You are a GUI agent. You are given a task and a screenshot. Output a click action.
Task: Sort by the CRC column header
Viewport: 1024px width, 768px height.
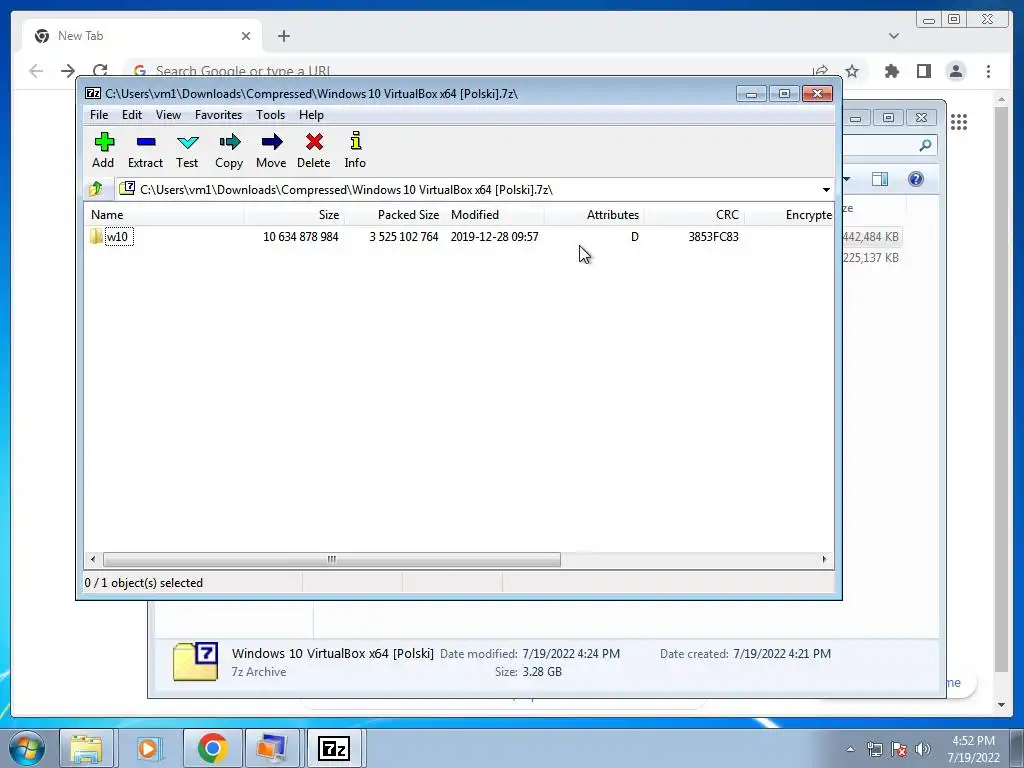(694, 215)
